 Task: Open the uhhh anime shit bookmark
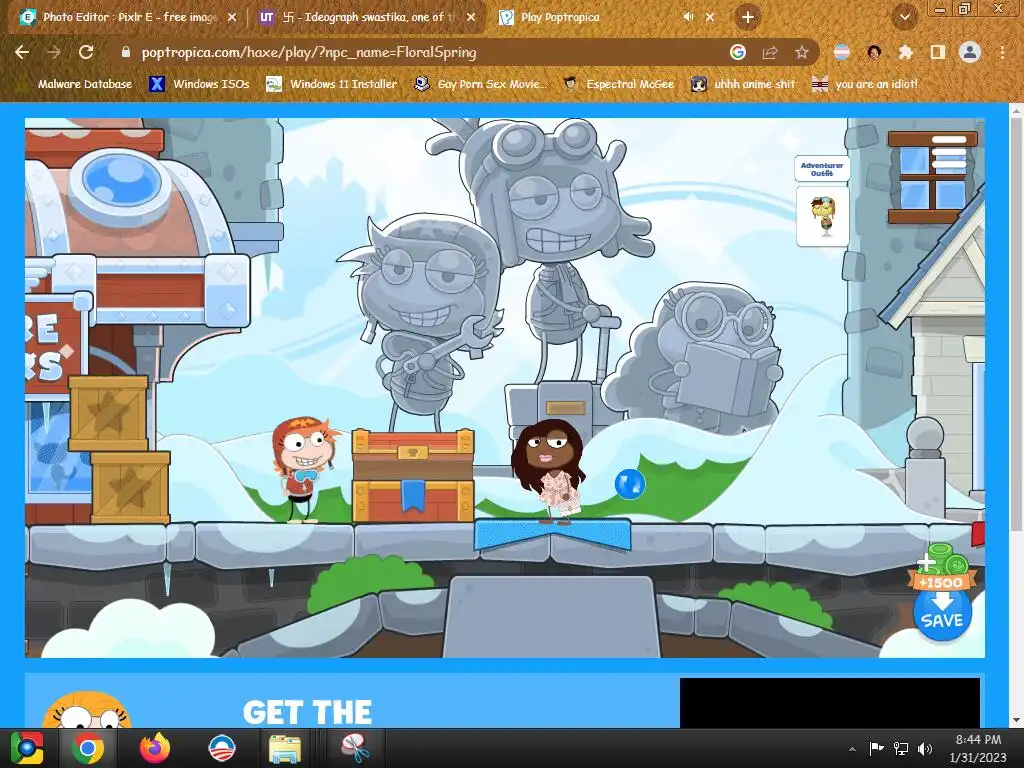pyautogui.click(x=743, y=84)
